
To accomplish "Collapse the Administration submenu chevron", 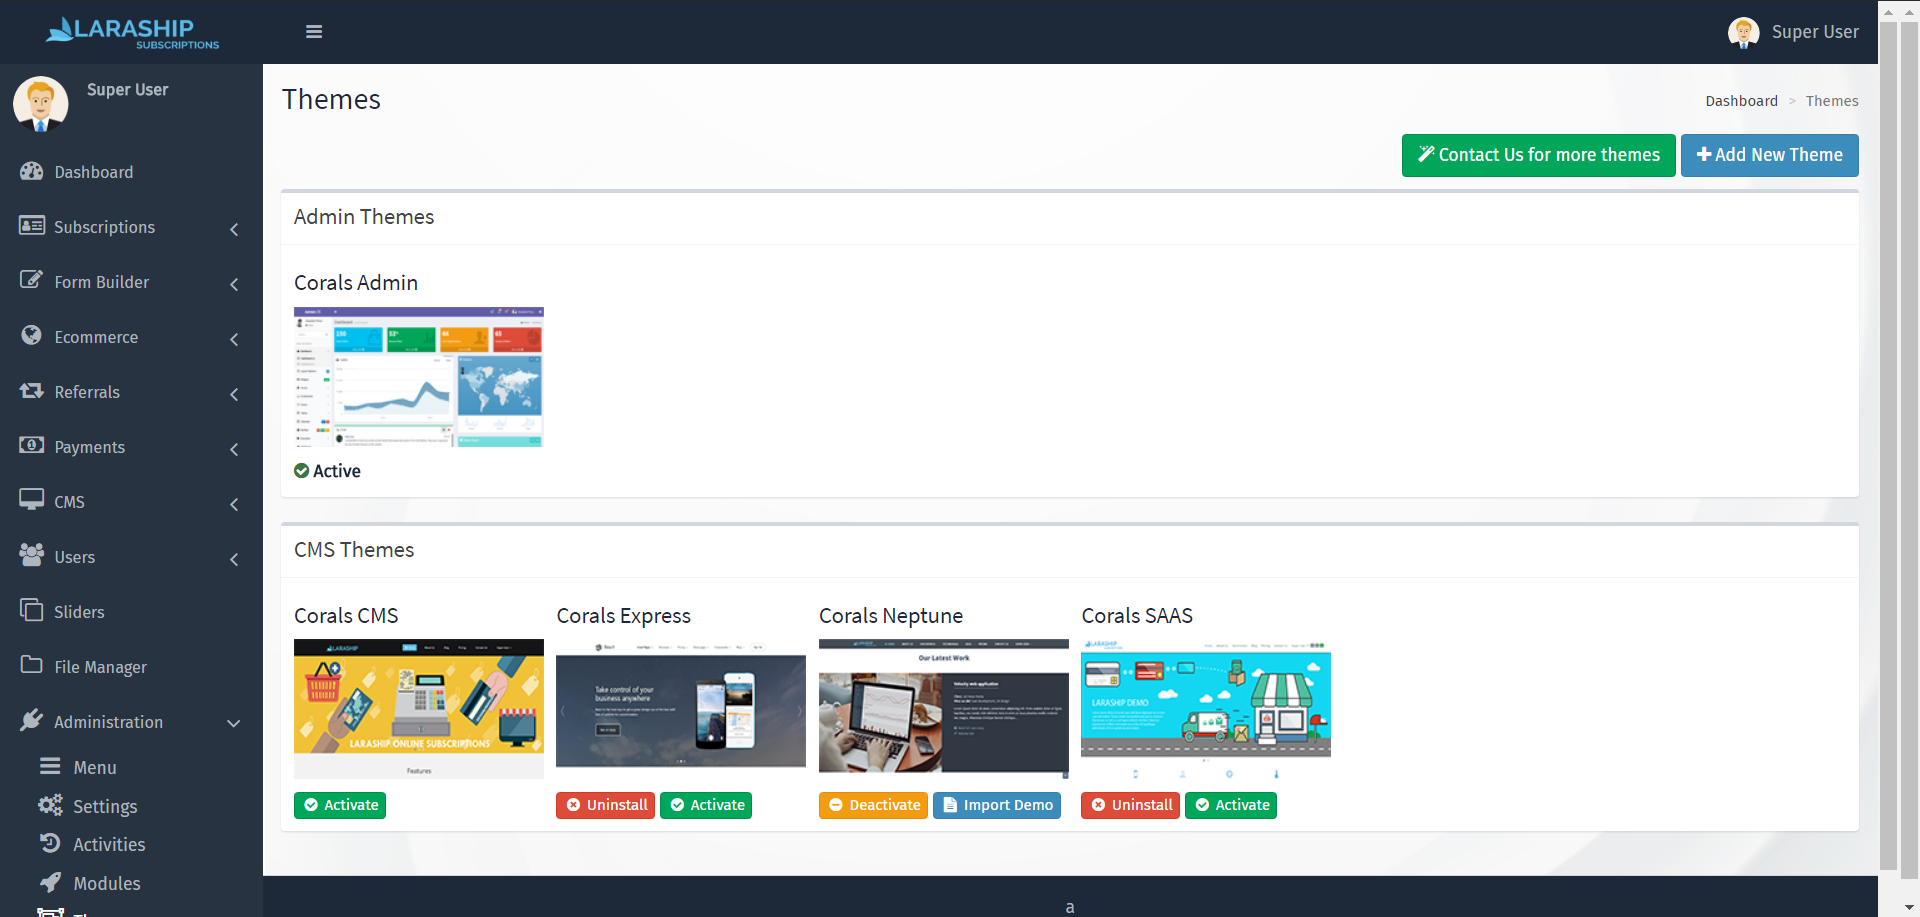I will [x=234, y=723].
